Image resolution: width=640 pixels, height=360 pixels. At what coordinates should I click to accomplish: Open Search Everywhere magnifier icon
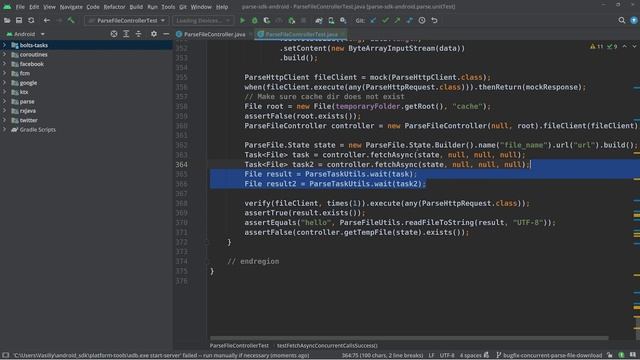click(x=622, y=20)
